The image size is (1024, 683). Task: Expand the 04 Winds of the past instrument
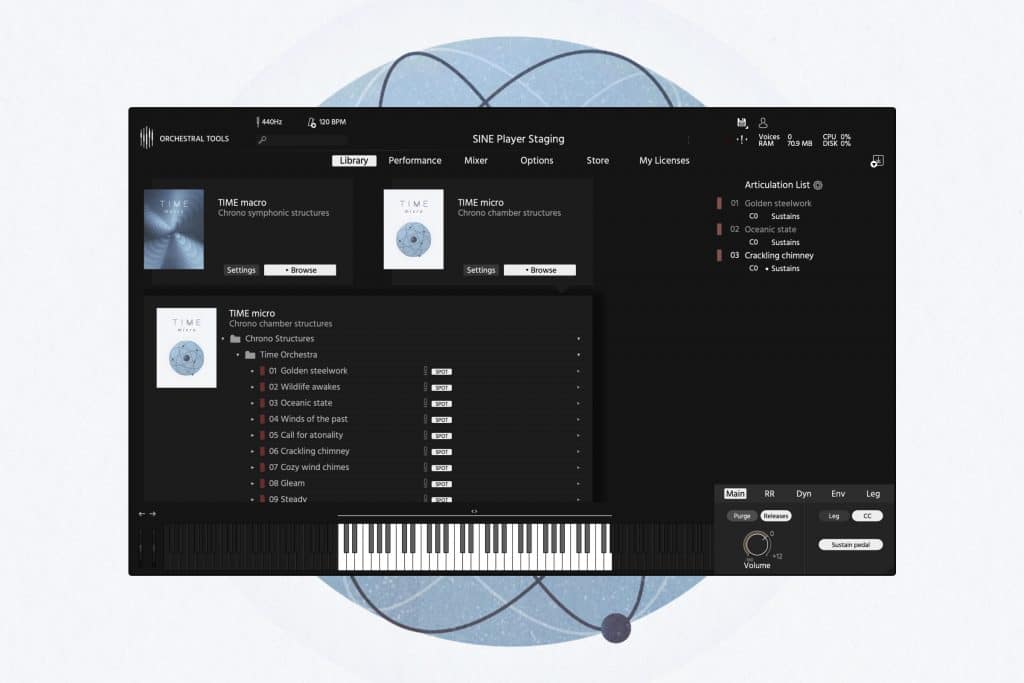(x=252, y=419)
